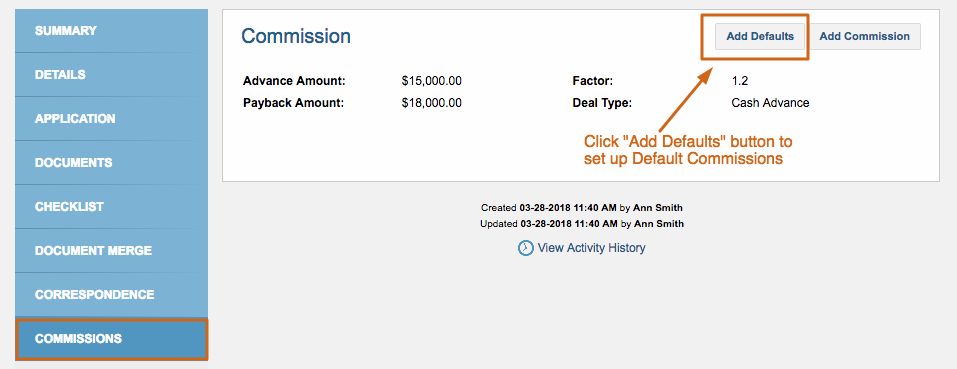Go to the Details sidebar tab

pyautogui.click(x=111, y=74)
